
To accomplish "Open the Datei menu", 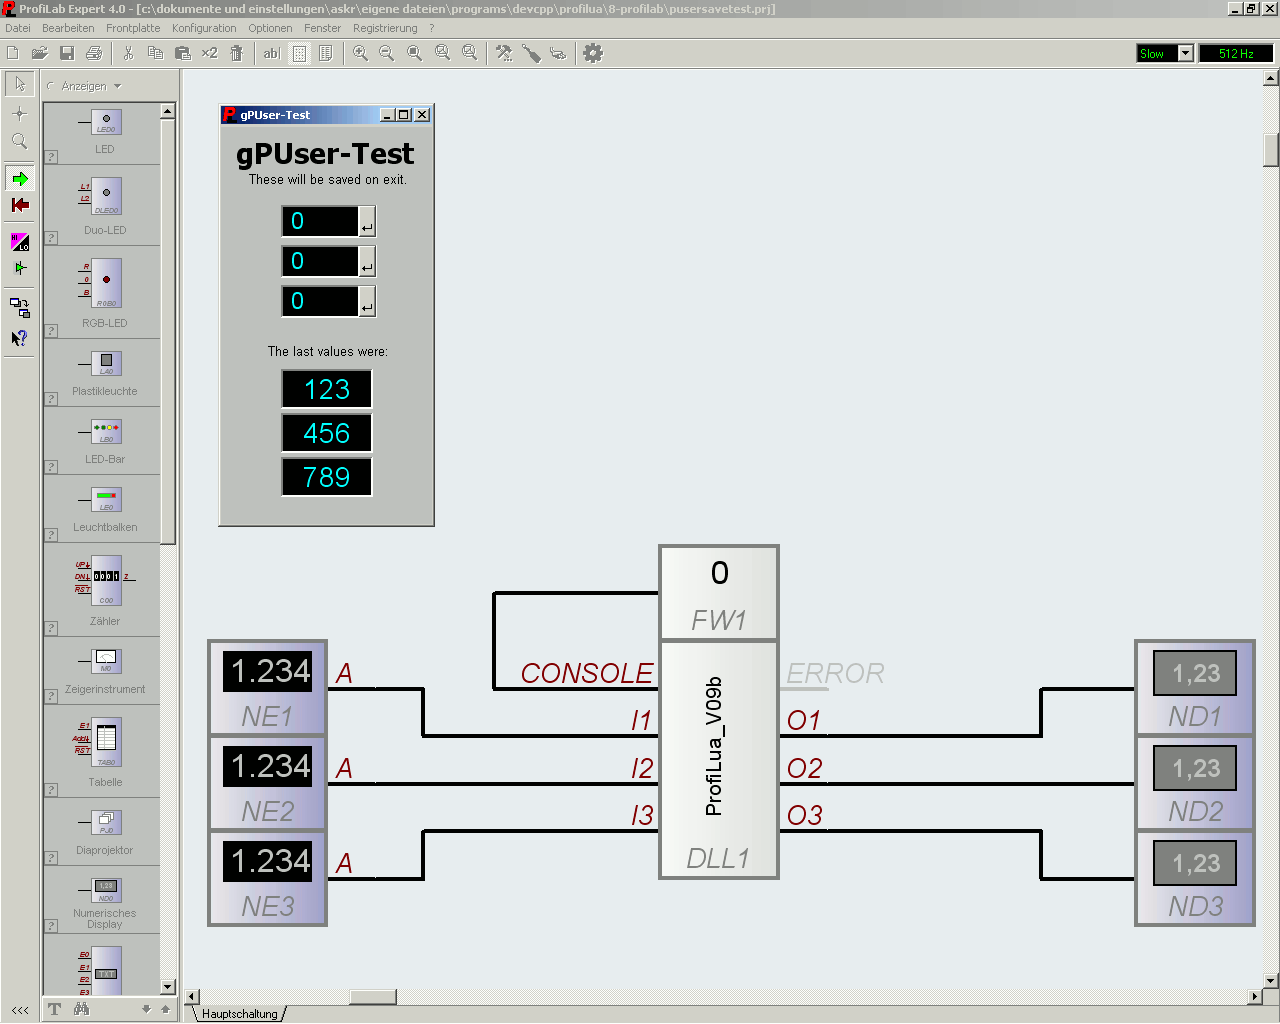I will coord(18,28).
